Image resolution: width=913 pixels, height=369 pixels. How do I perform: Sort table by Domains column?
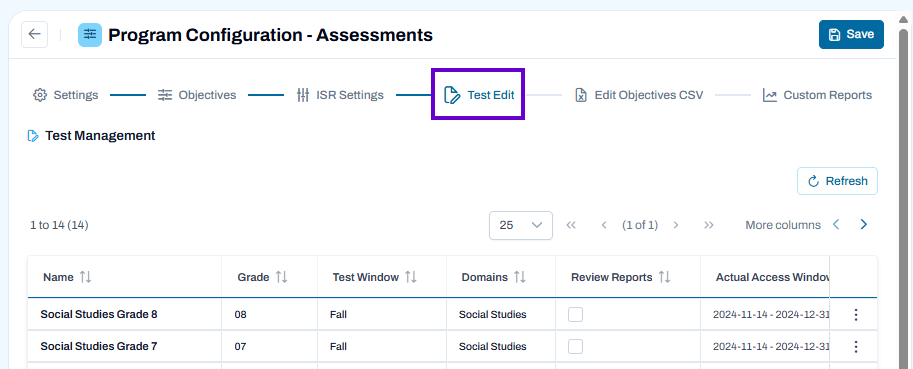pyautogui.click(x=520, y=278)
